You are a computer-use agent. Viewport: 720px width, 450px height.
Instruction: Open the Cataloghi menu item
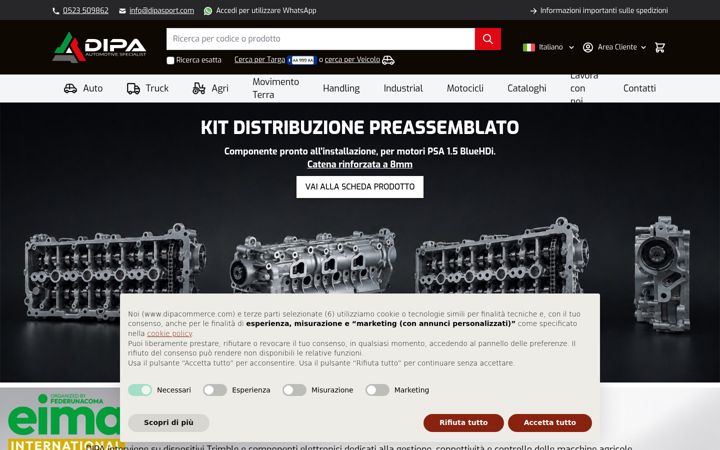(527, 88)
